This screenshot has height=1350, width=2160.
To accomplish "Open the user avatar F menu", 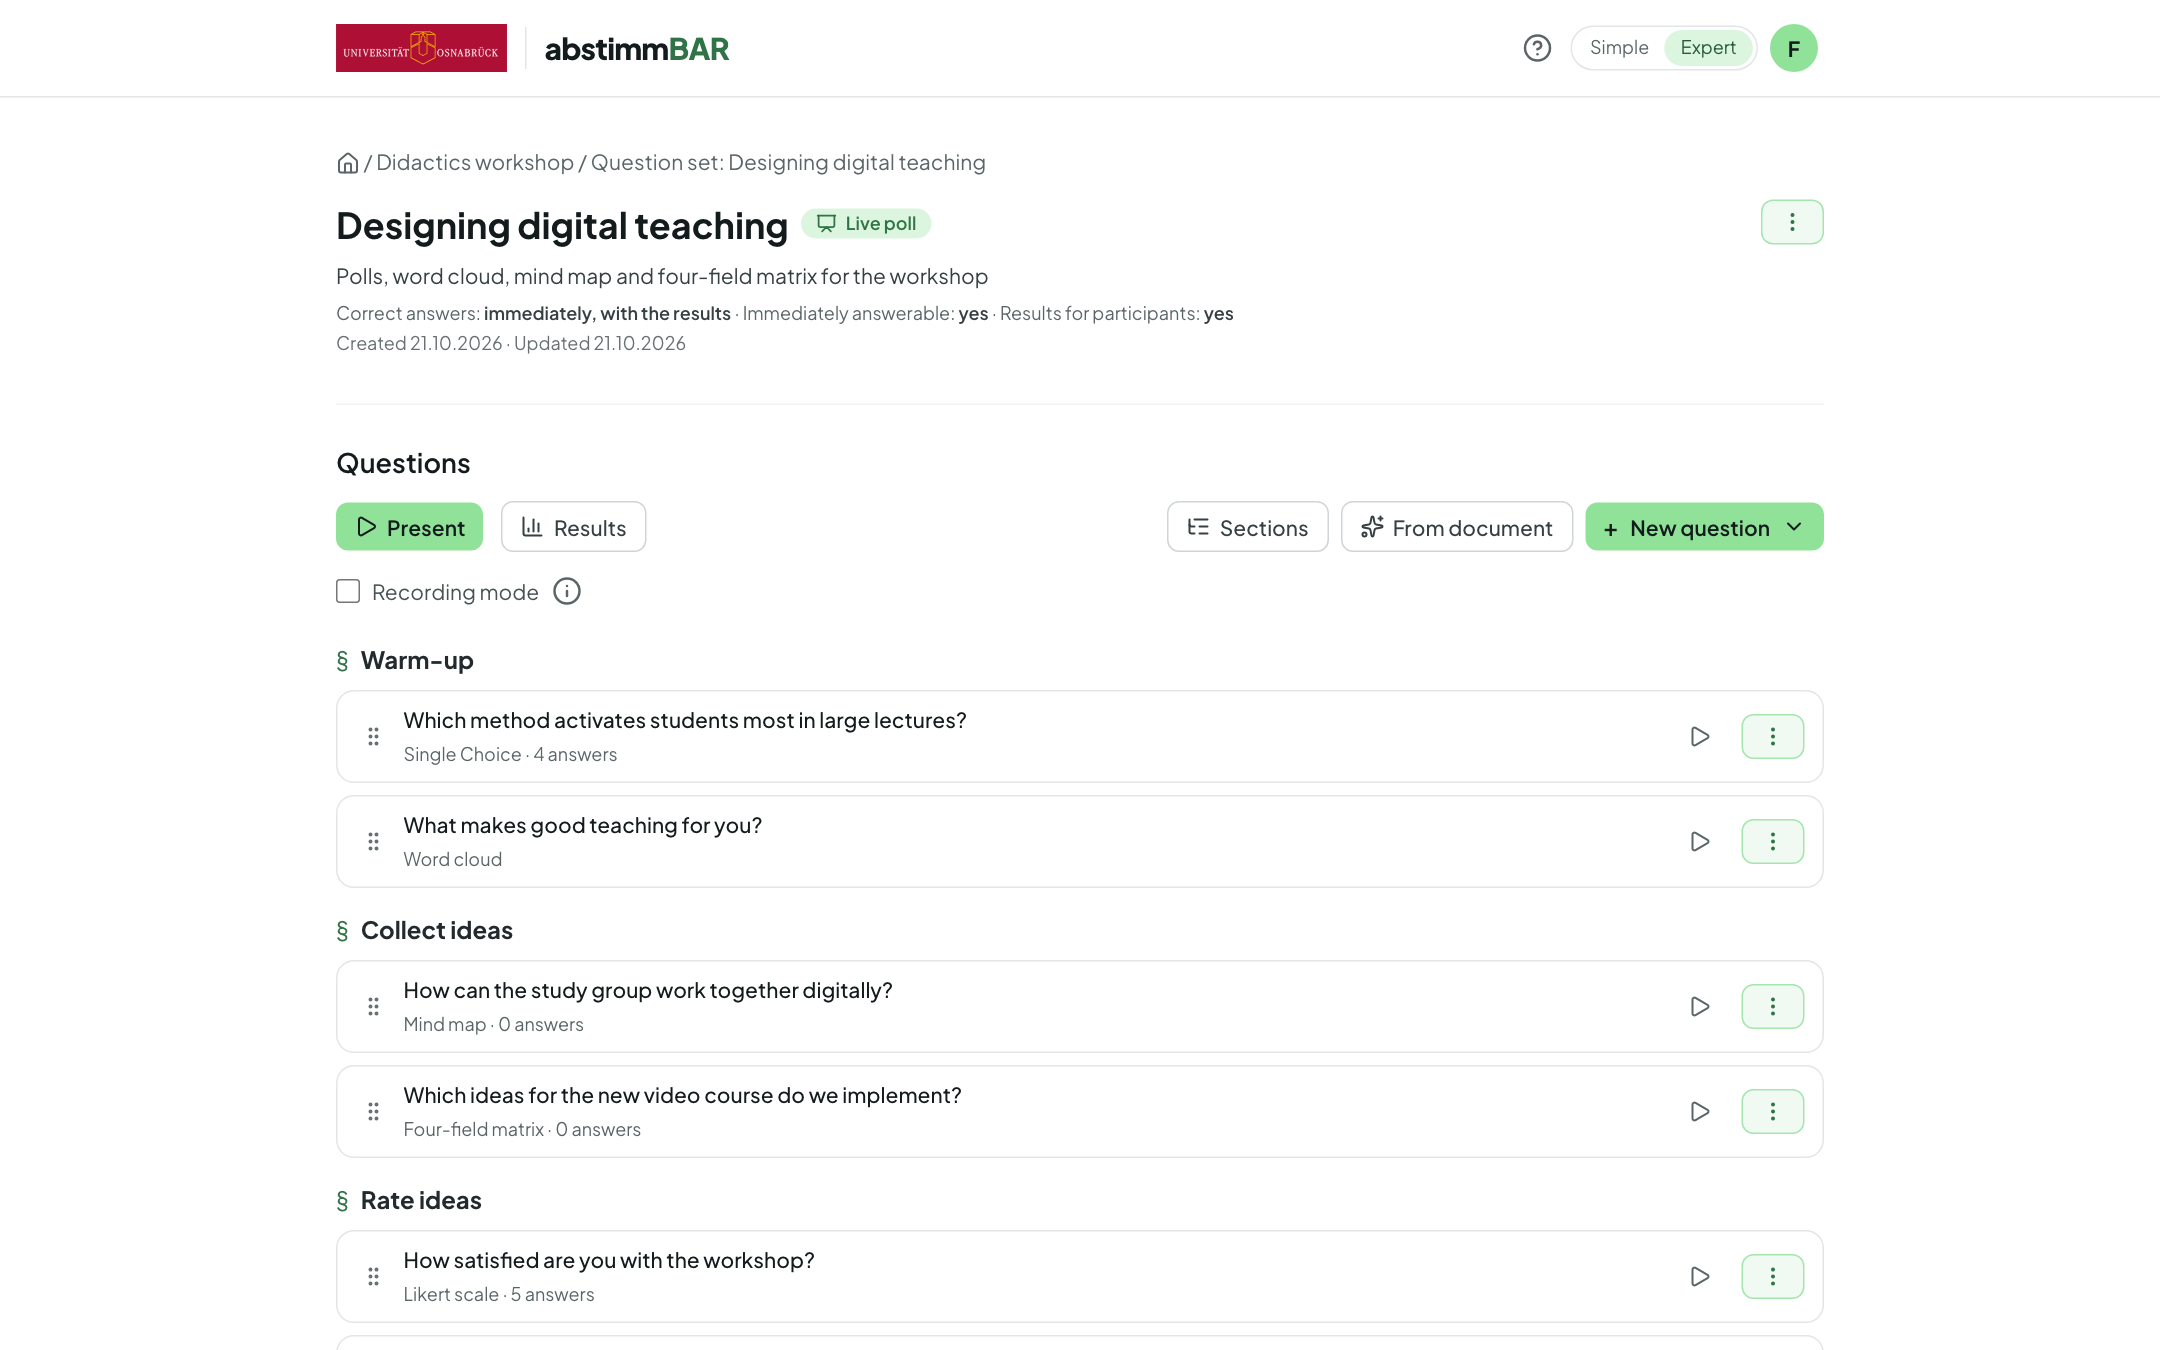I will click(x=1793, y=48).
